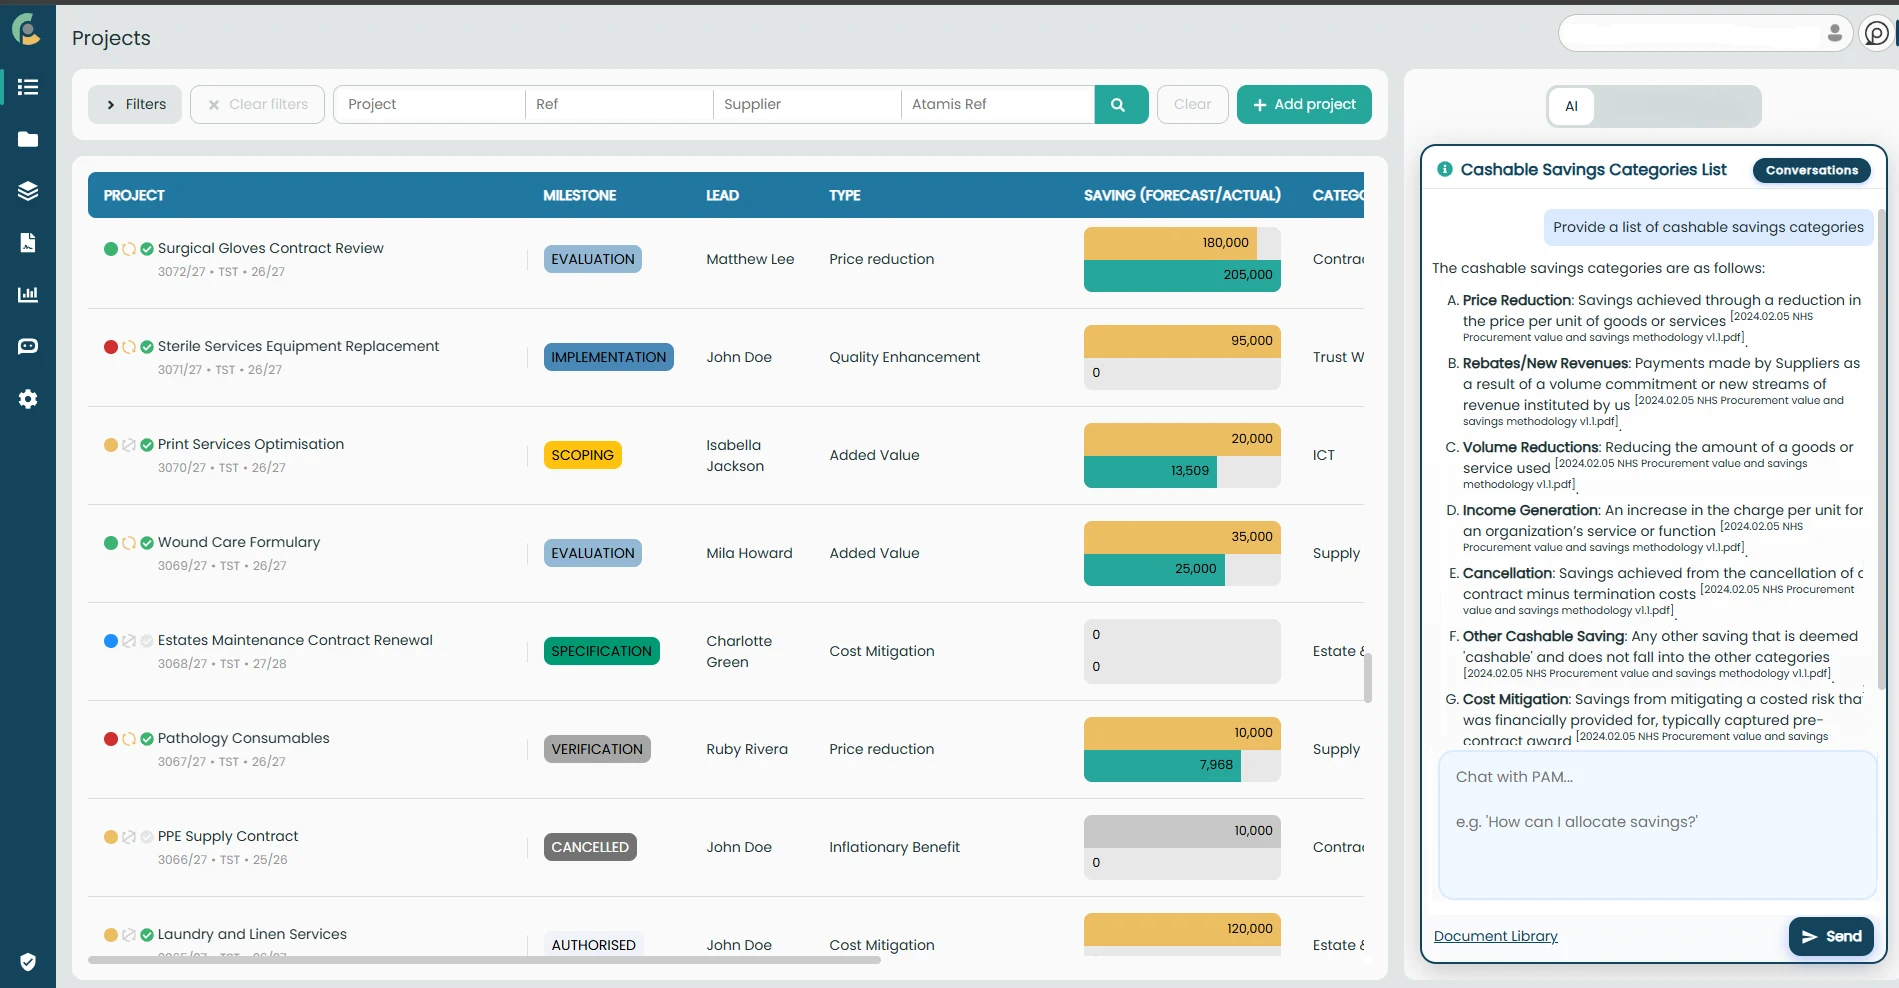
Task: Click the Print Services saving bar showing 13,509
Action: point(1150,471)
